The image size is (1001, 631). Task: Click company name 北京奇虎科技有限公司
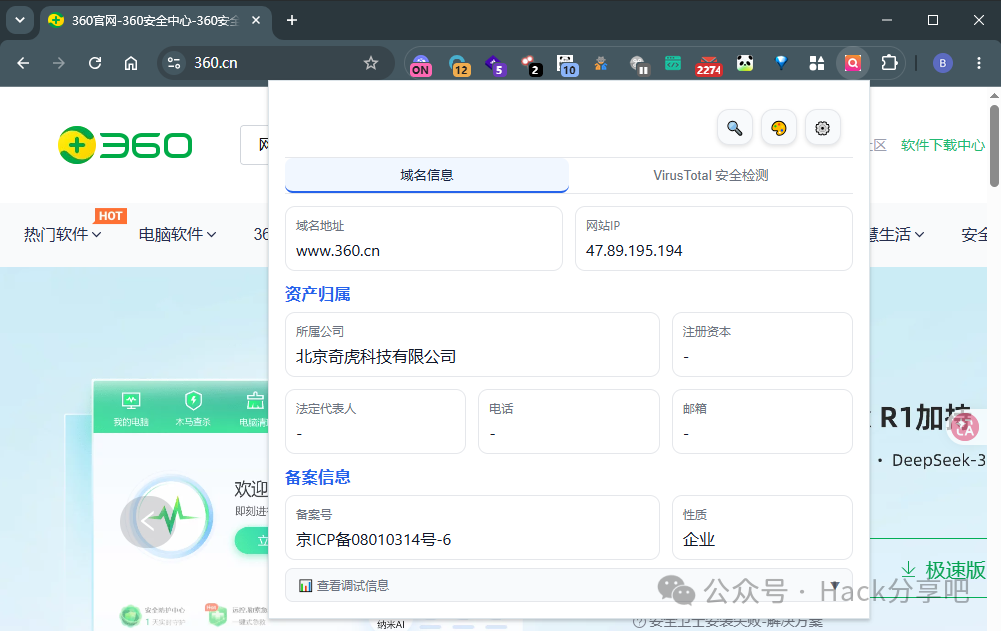coord(376,356)
